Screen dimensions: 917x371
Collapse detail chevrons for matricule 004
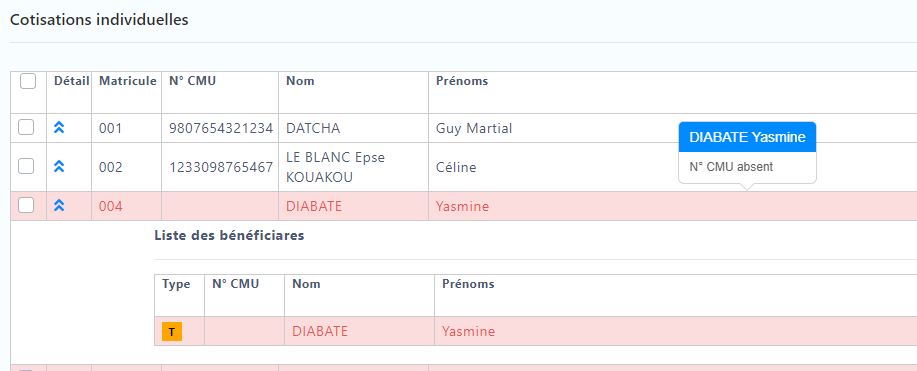coord(58,205)
